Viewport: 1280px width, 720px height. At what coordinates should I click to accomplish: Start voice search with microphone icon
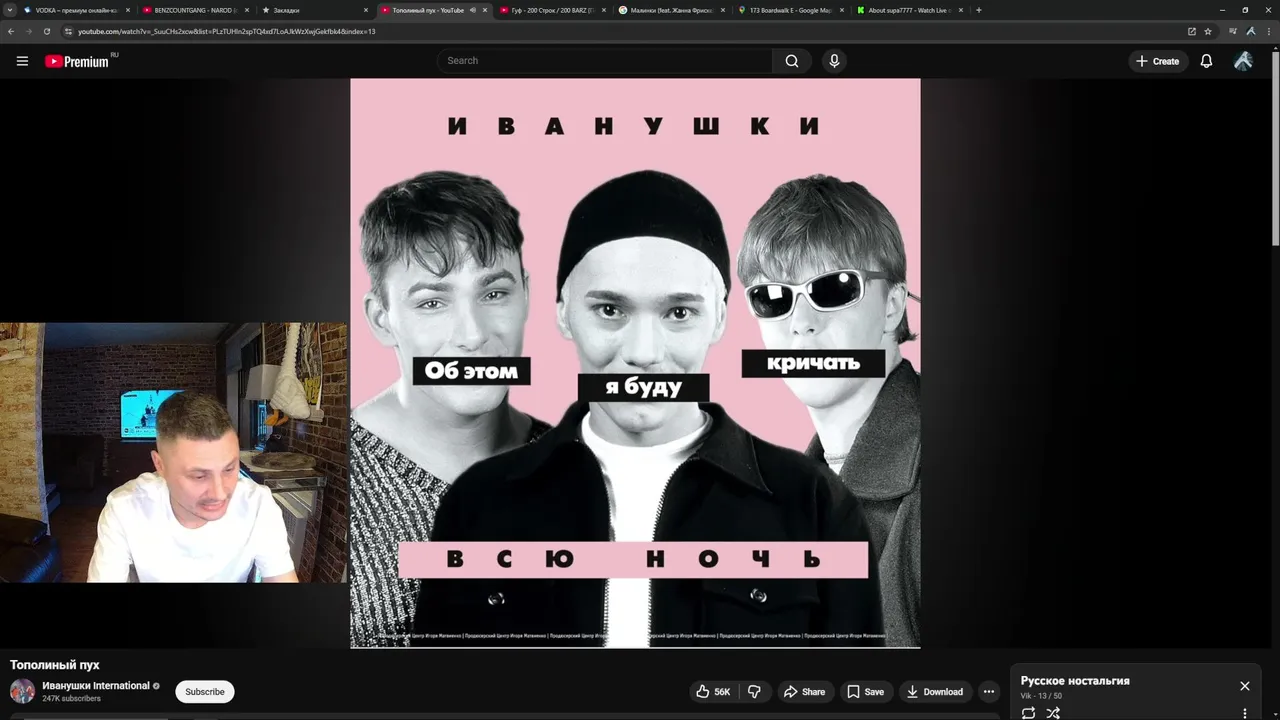(834, 61)
